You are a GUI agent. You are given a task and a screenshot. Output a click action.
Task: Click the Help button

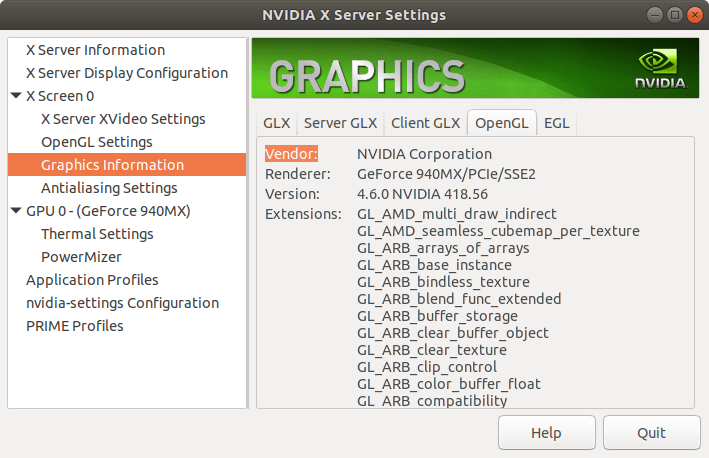point(547,433)
